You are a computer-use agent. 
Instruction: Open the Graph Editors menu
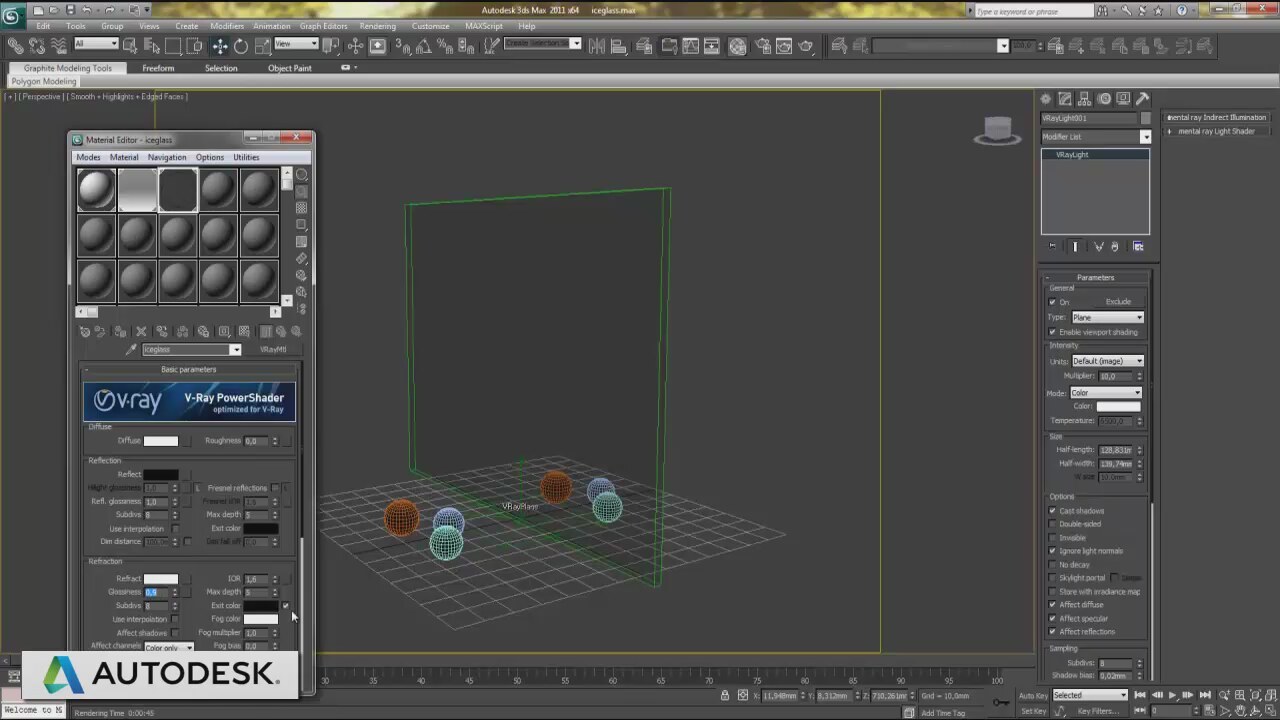coord(324,26)
